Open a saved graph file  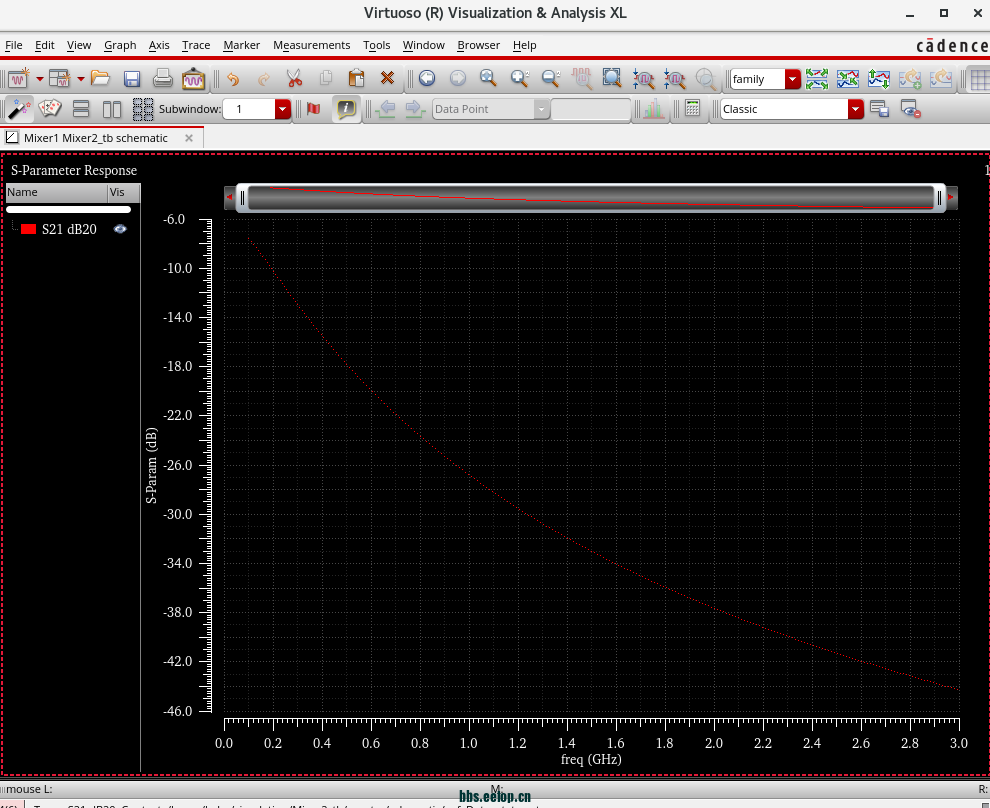[x=100, y=78]
